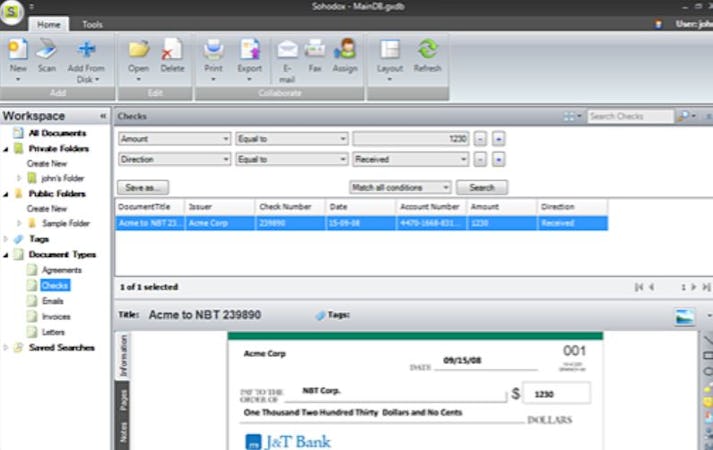Image resolution: width=713 pixels, height=450 pixels.
Task: Click Create New under Private Folders
Action: (x=47, y=164)
